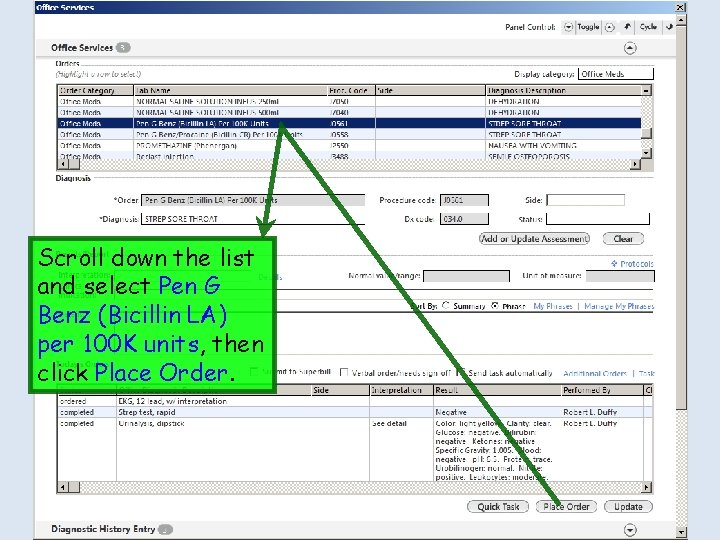Click the Quick Task button
The width and height of the screenshot is (720, 540).
point(498,506)
